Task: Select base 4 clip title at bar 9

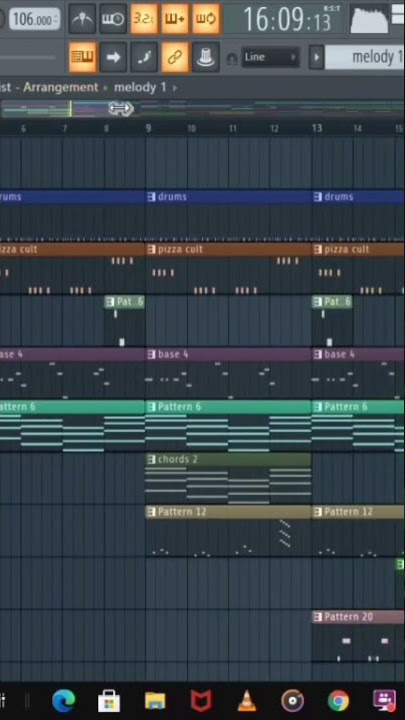Action: pyautogui.click(x=173, y=354)
